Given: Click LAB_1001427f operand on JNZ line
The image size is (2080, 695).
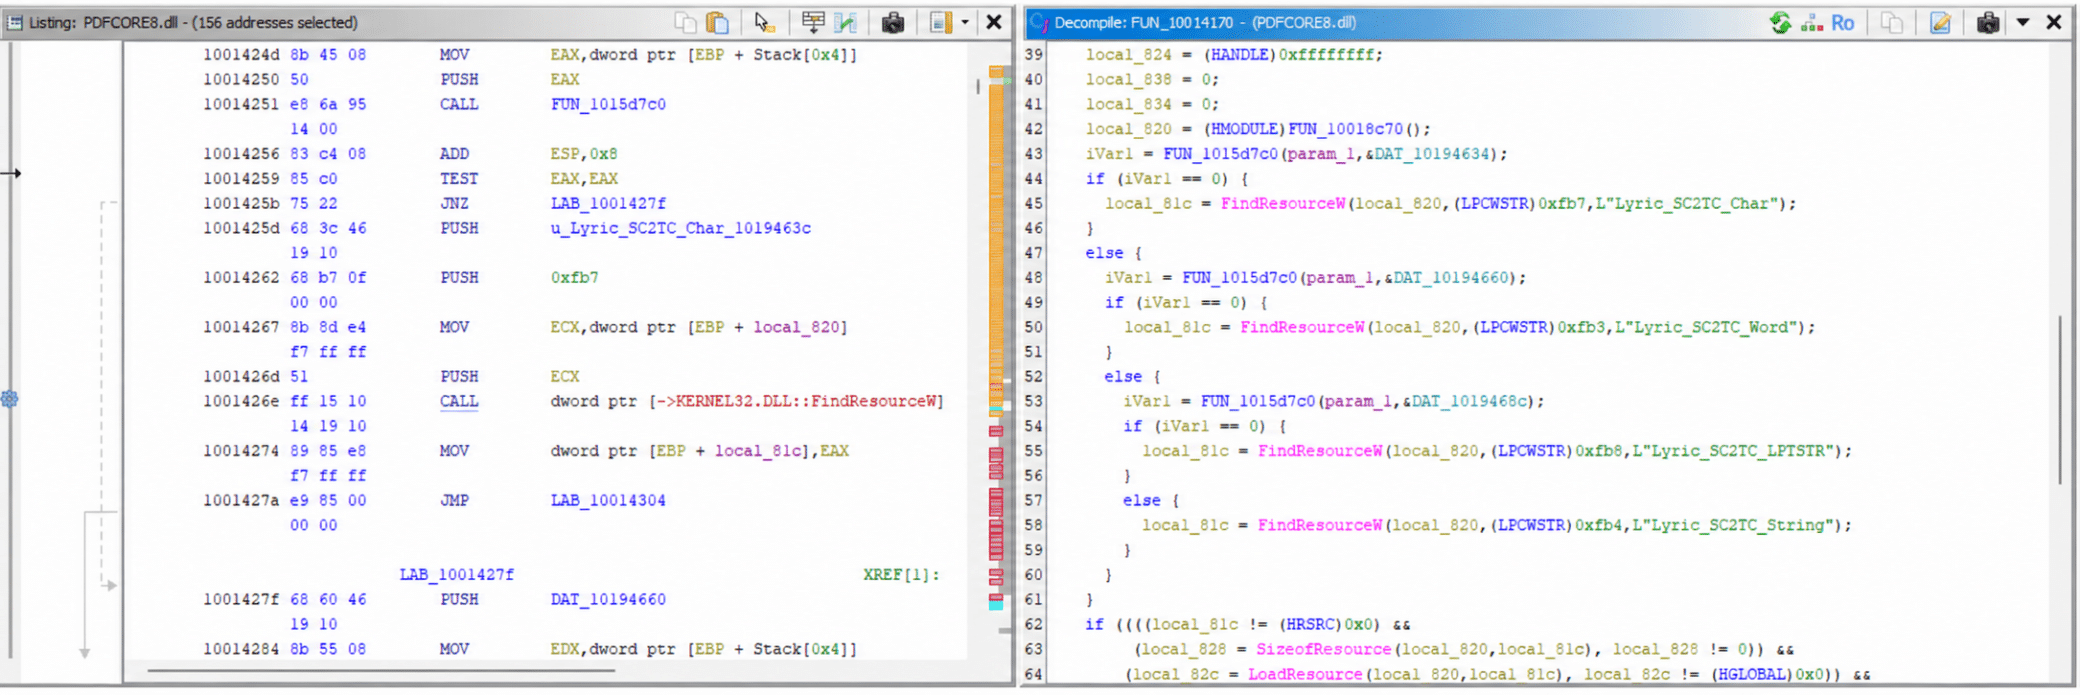Looking at the screenshot, I should click(x=608, y=203).
